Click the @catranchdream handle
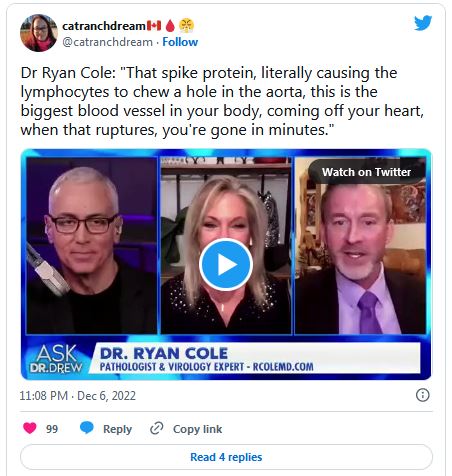 (x=107, y=42)
